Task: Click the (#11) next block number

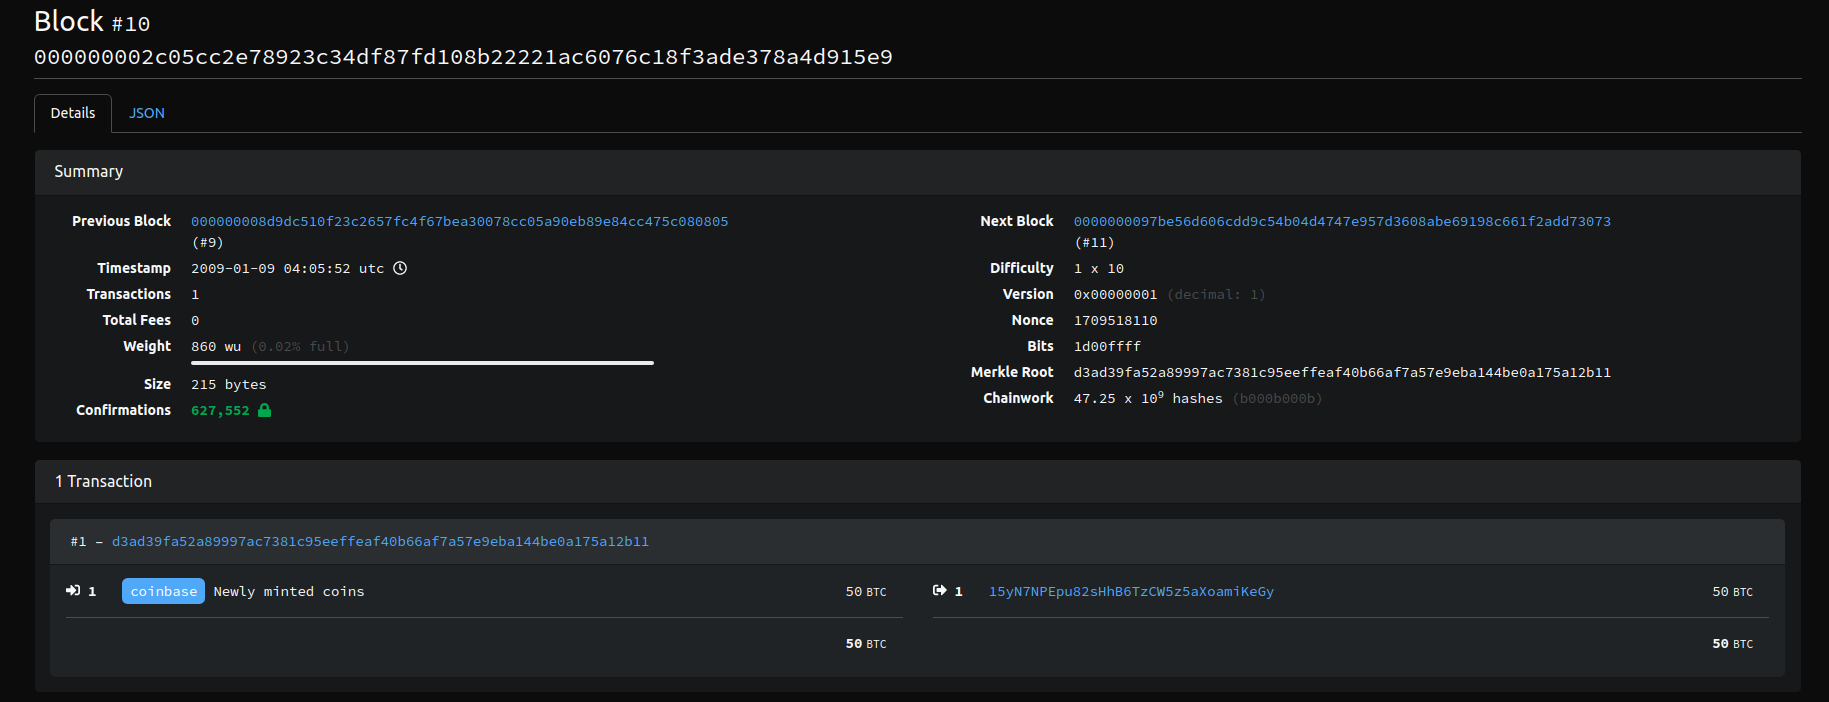Action: coord(1094,243)
